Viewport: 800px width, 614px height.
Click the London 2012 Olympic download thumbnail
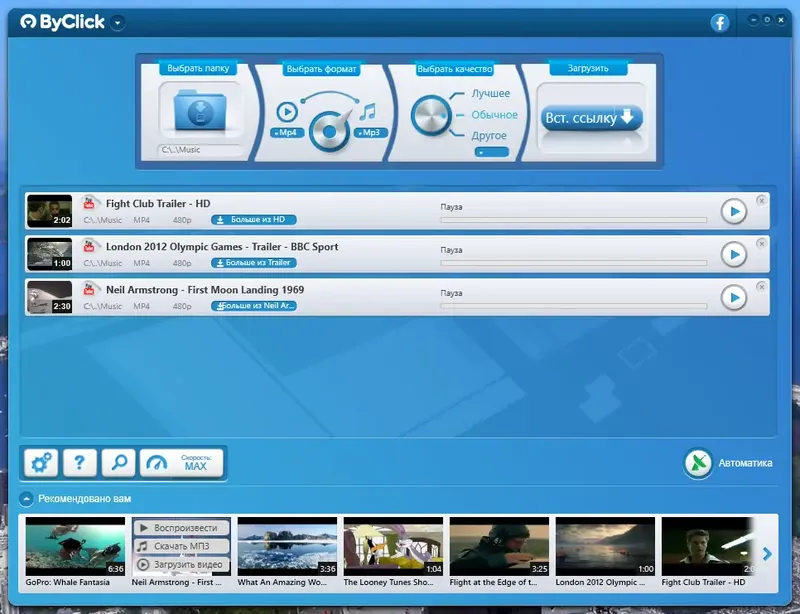[49, 254]
